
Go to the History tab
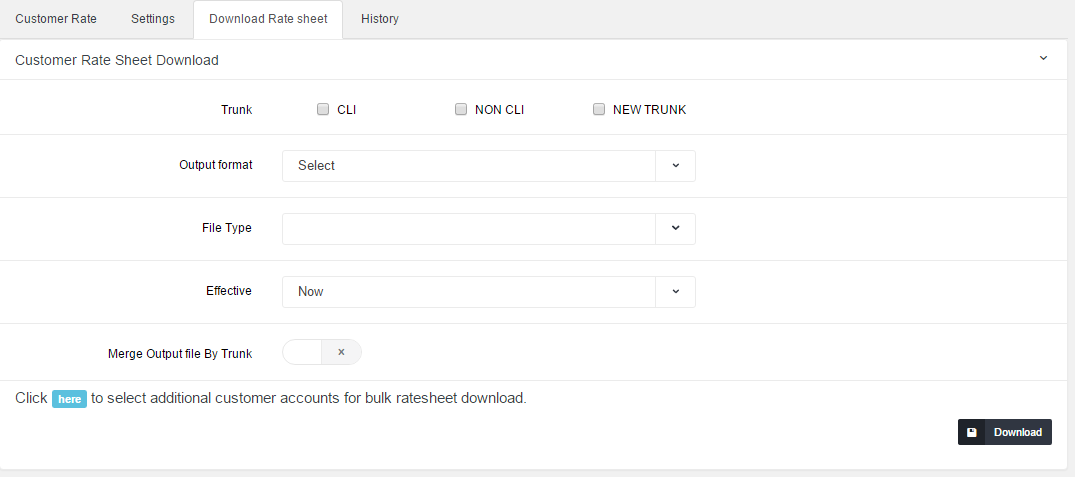(x=380, y=19)
